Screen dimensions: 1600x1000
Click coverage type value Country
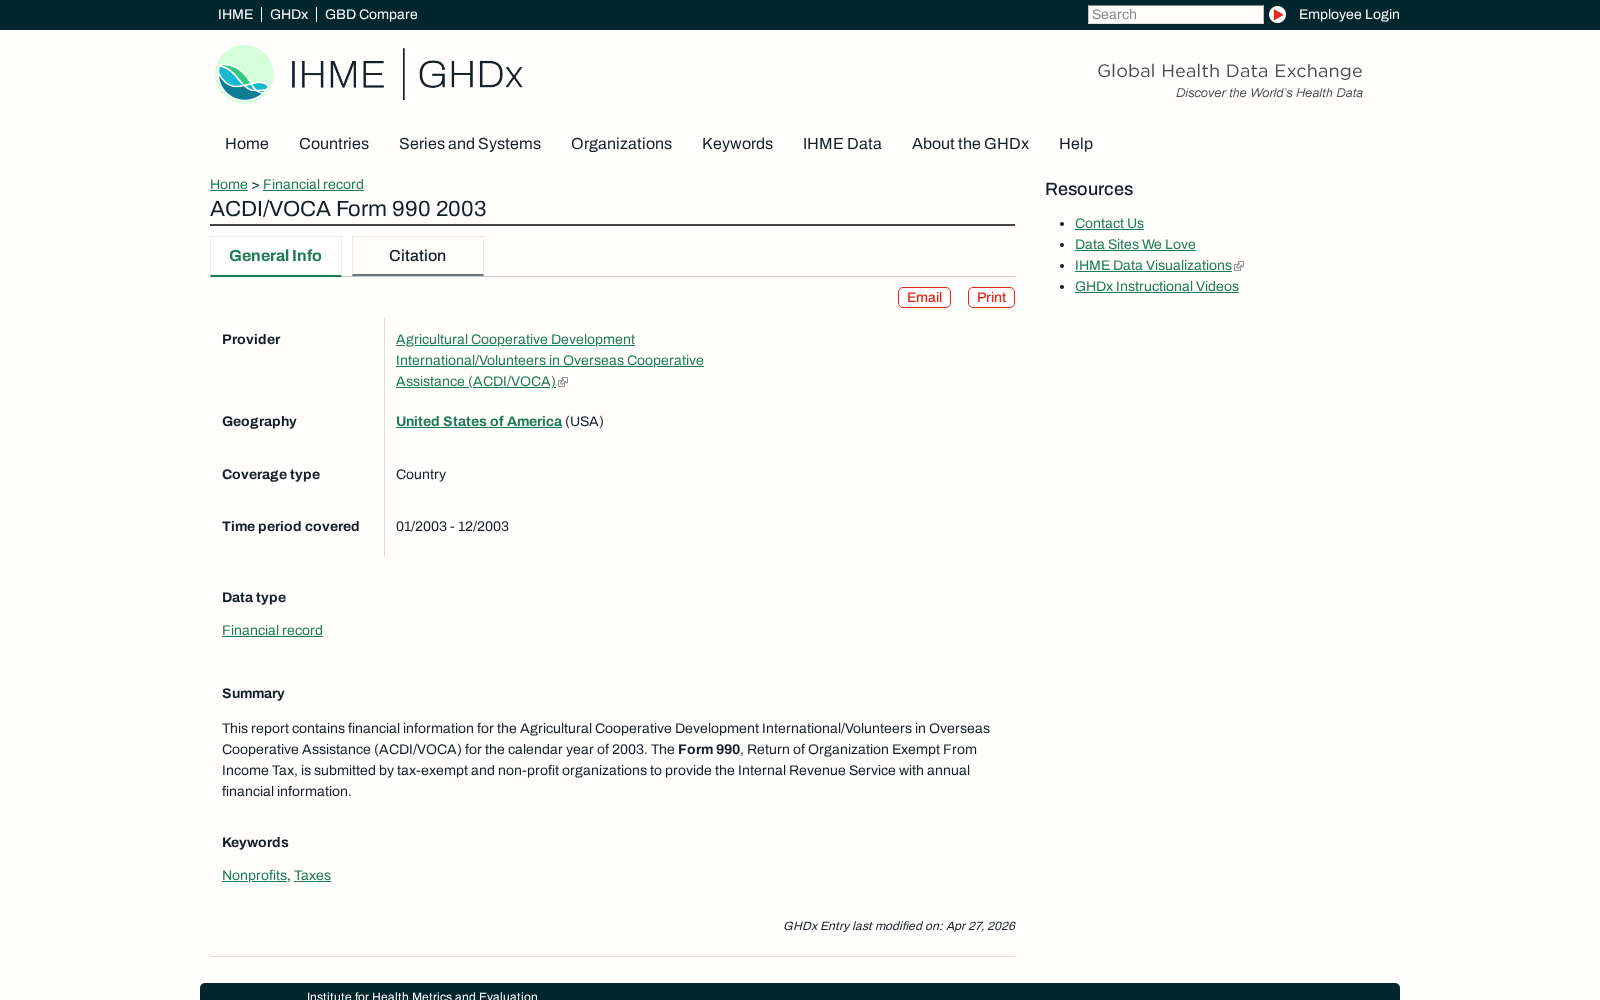coord(421,474)
